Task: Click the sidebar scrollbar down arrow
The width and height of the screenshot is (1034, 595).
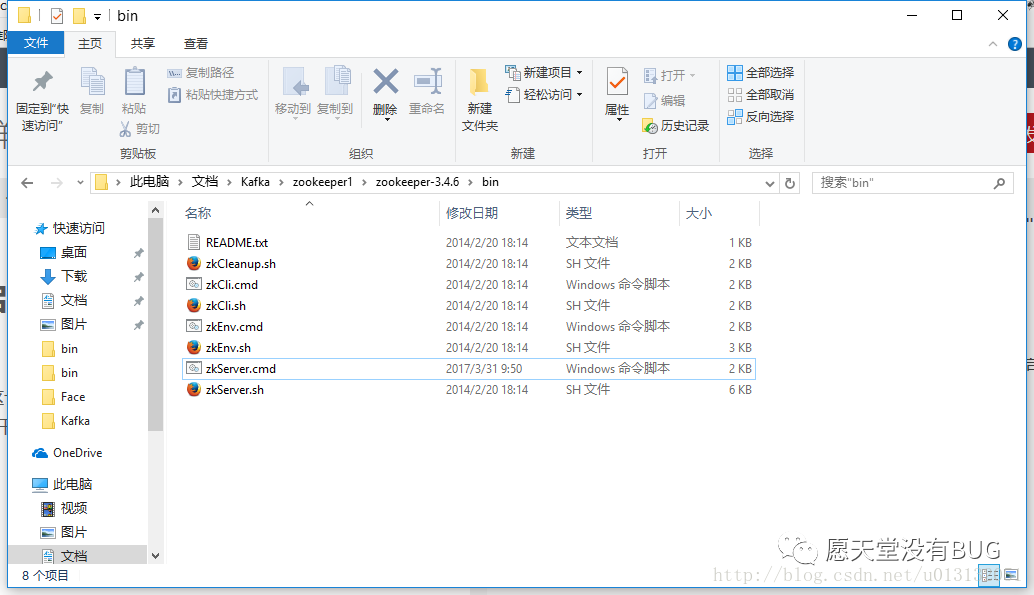Action: (156, 556)
